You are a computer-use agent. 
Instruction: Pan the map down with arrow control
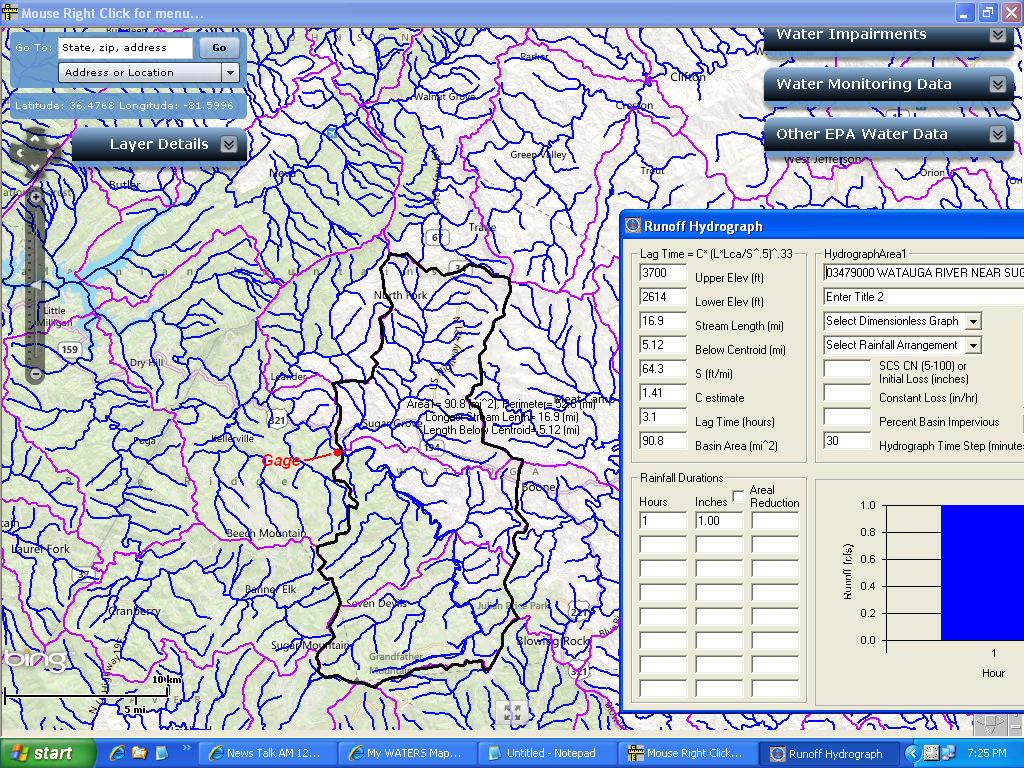[x=35, y=167]
